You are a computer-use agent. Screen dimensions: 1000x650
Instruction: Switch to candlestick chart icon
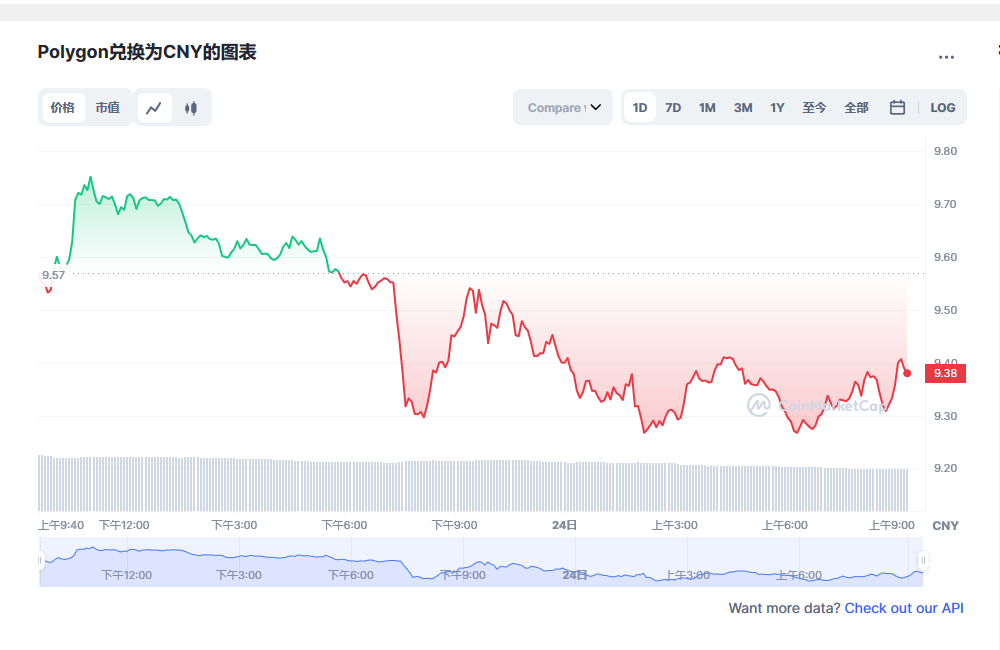tap(191, 108)
